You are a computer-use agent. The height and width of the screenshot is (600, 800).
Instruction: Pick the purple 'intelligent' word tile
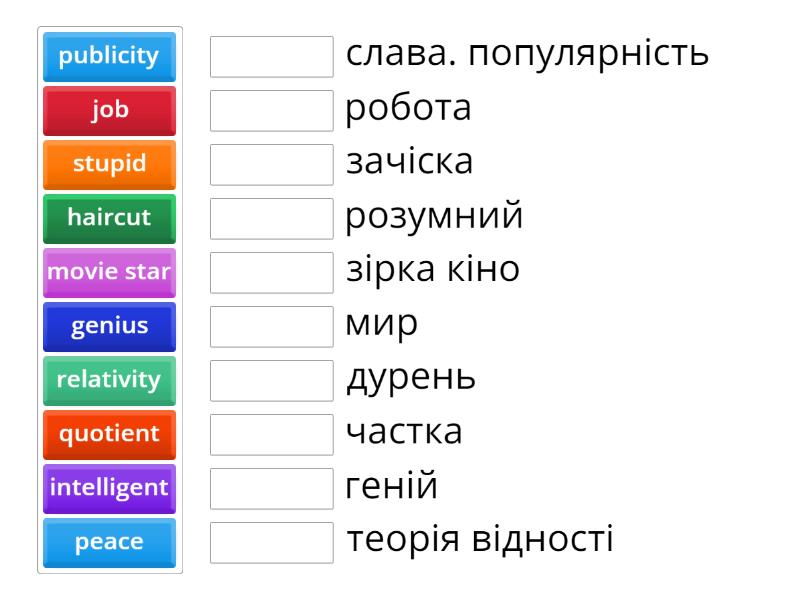pyautogui.click(x=109, y=488)
